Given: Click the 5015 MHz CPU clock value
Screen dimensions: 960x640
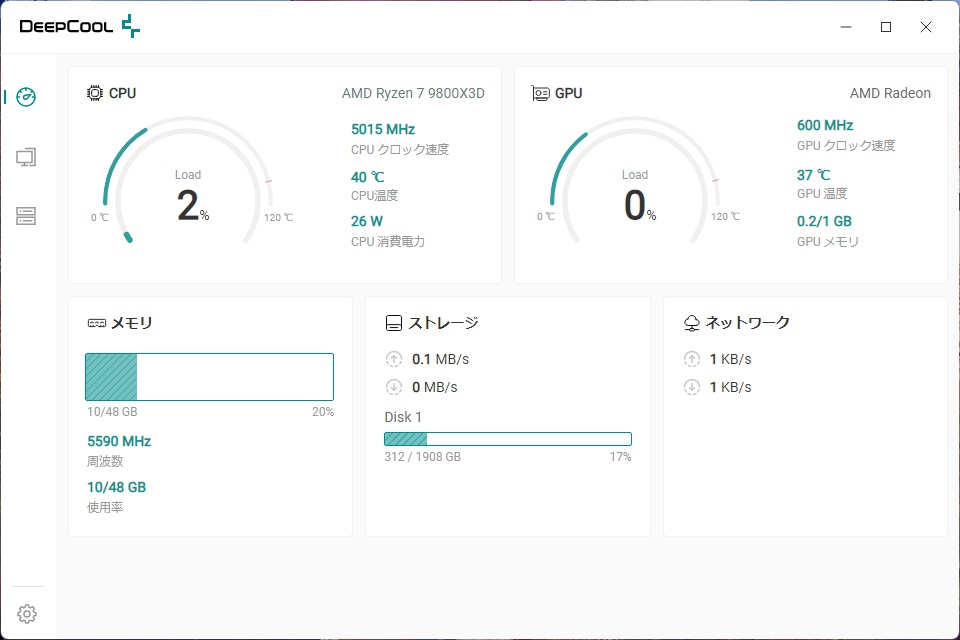Looking at the screenshot, I should coord(383,129).
